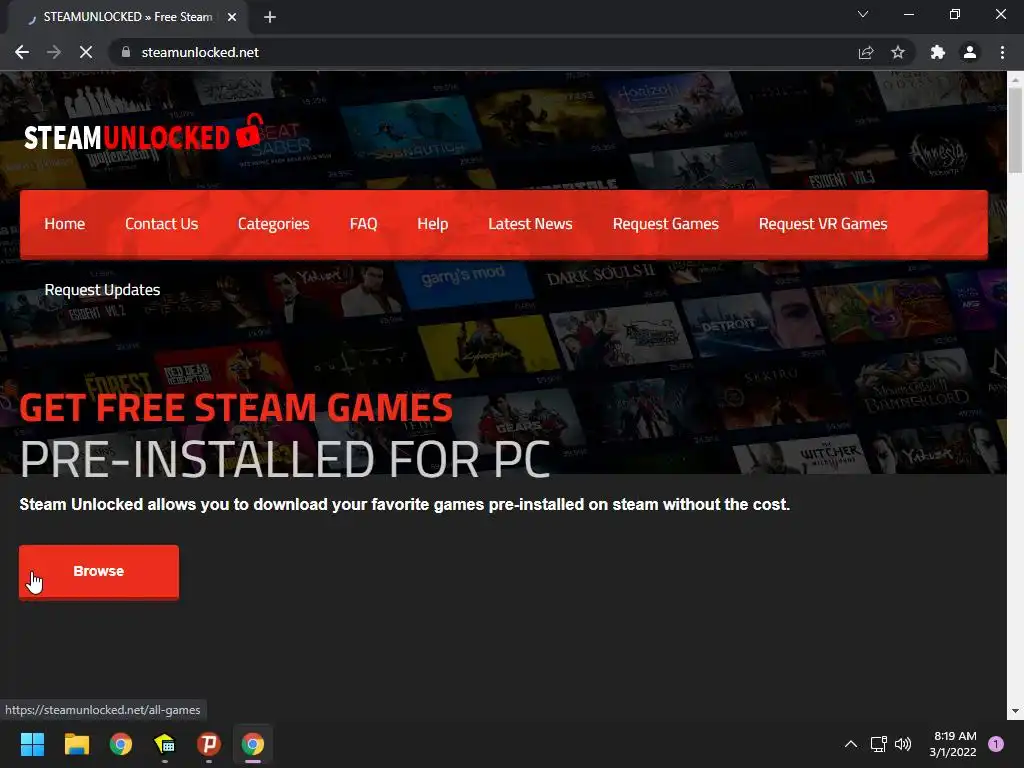Viewport: 1024px width, 768px height.
Task: Click the PRE-INSTALLED FOR PC heading
Action: 285,460
